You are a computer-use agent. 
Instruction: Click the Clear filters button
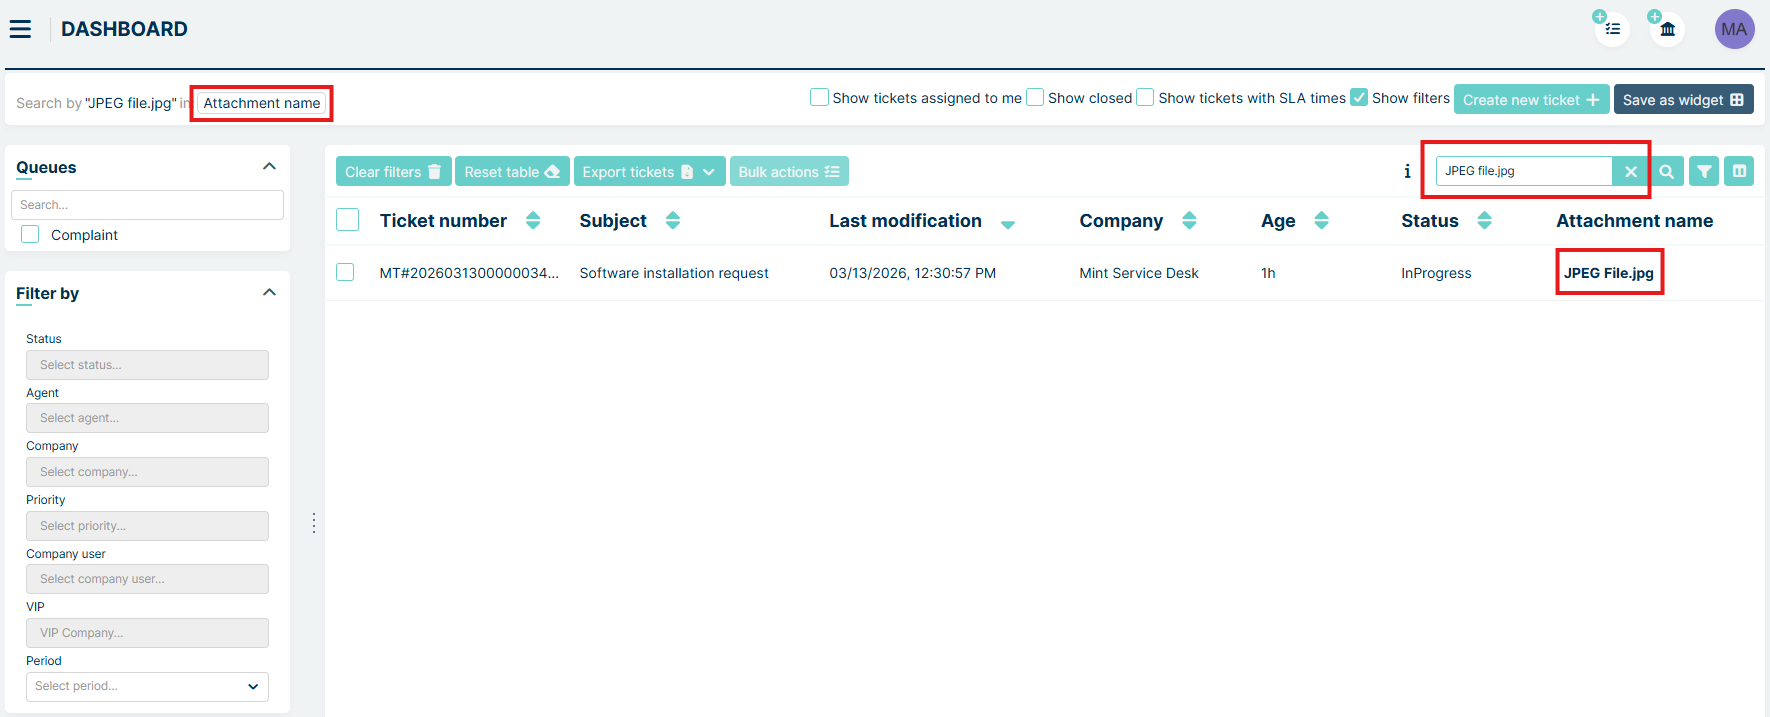click(393, 172)
